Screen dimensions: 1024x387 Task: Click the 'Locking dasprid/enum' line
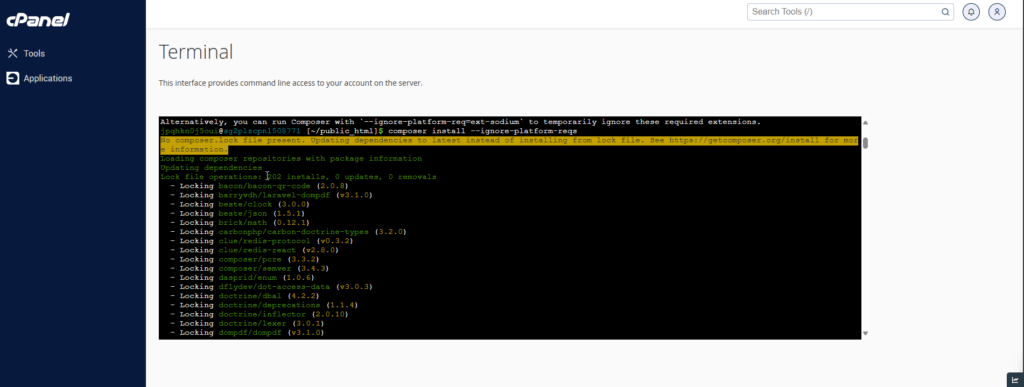click(242, 277)
